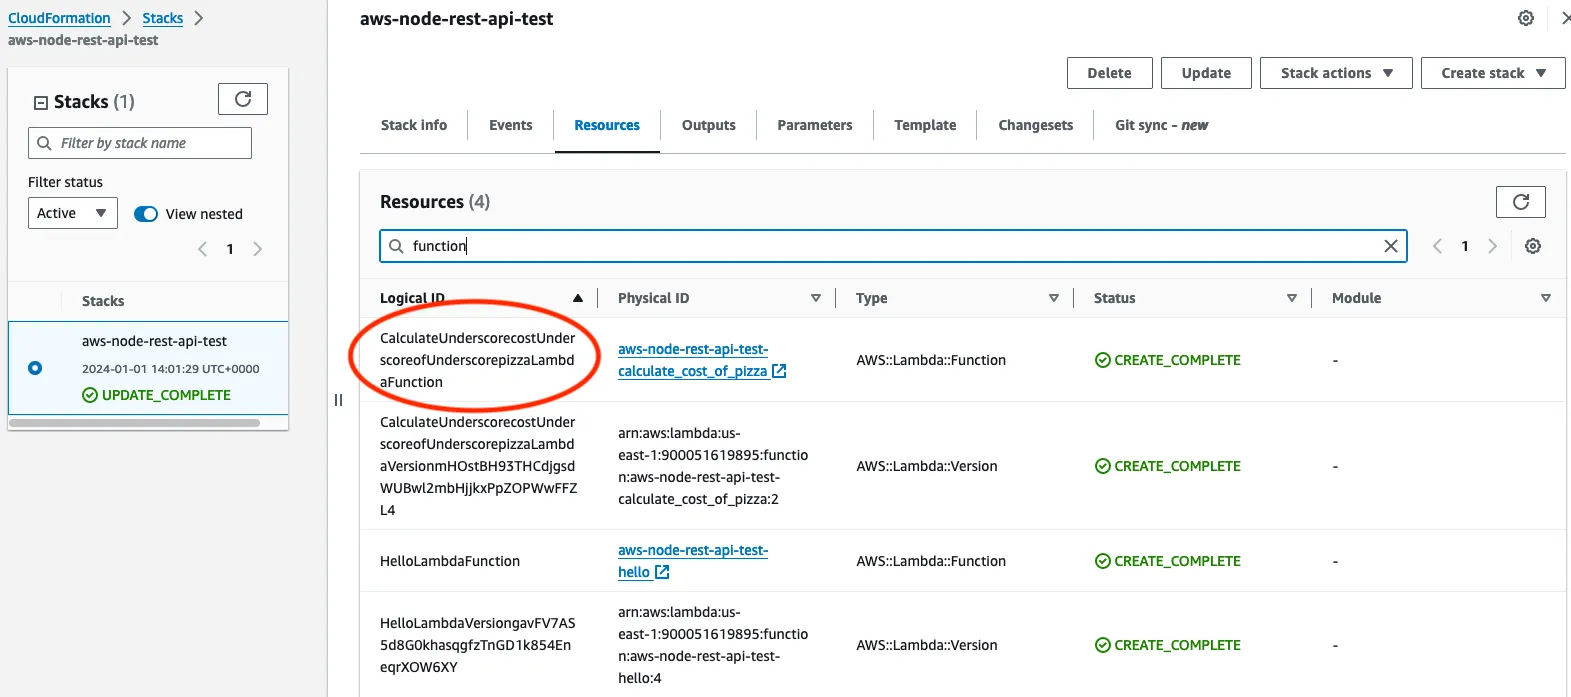The width and height of the screenshot is (1571, 697).
Task: Open Stacks breadcrumb link
Action: [x=162, y=18]
